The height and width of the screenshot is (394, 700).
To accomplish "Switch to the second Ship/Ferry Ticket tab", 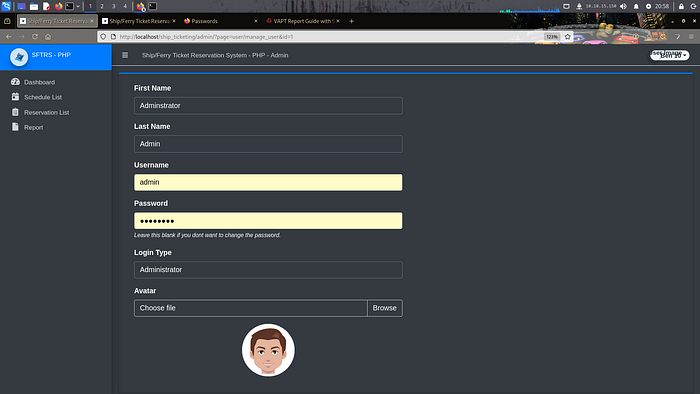I will tap(138, 21).
